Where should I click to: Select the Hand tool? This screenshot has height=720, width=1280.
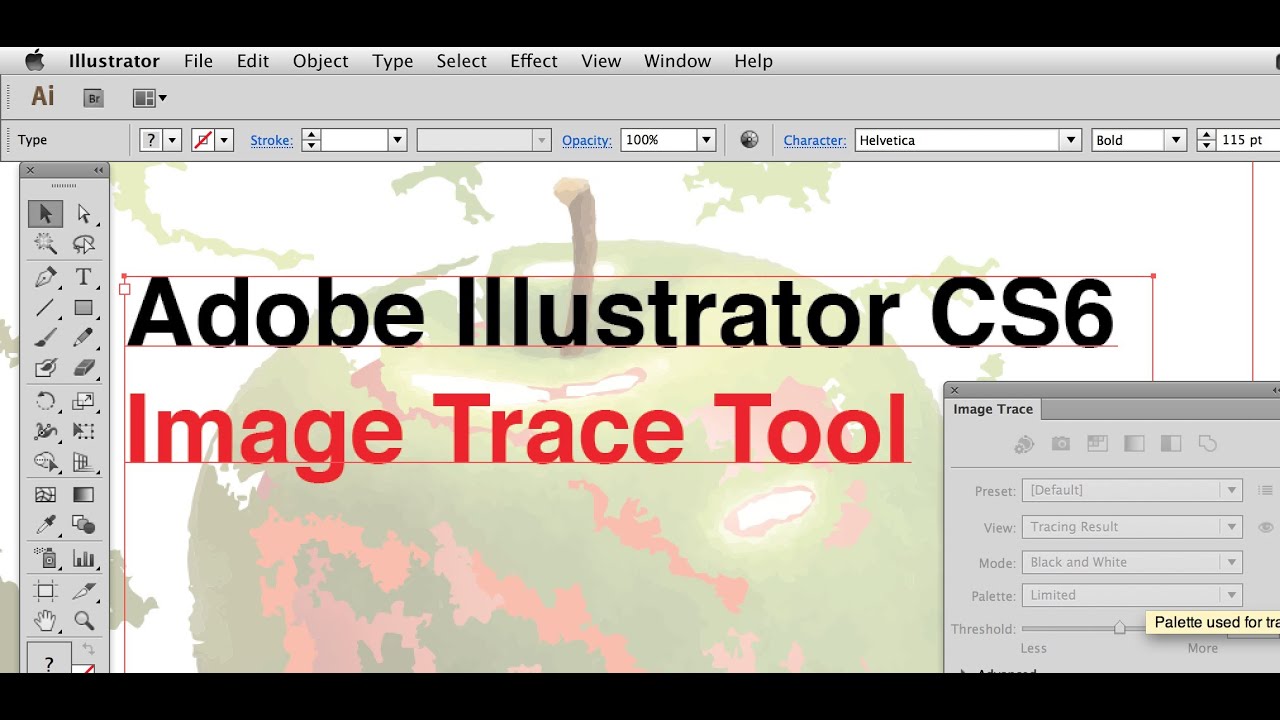(45, 621)
